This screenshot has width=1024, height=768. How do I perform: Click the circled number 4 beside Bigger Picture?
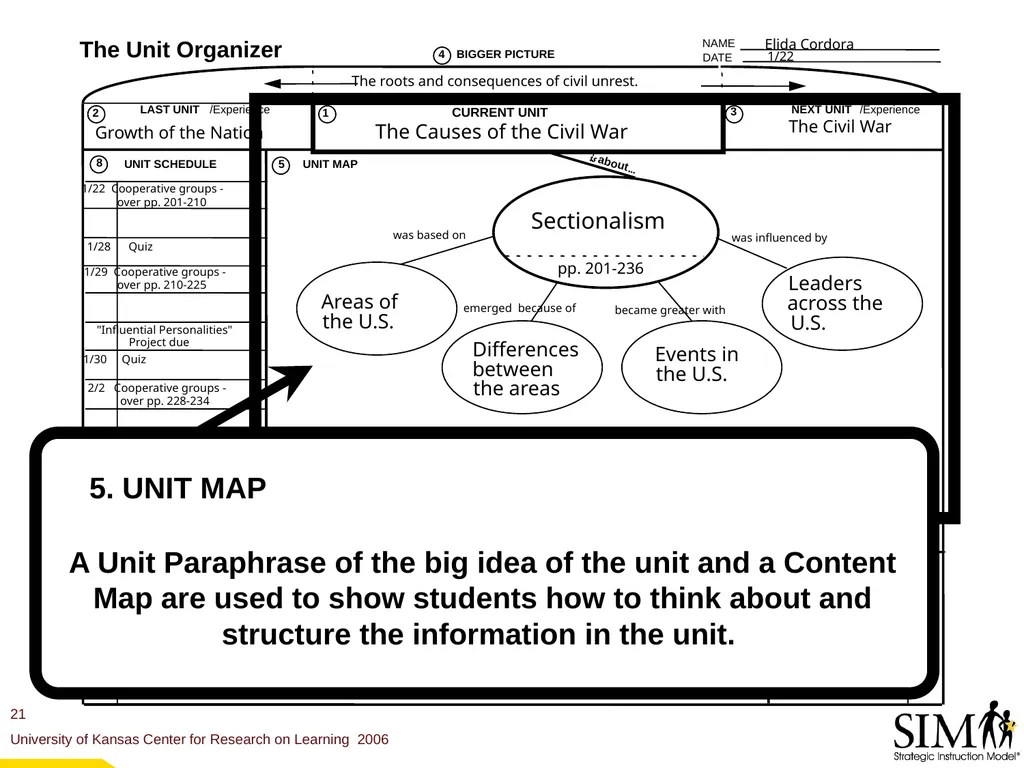point(442,55)
